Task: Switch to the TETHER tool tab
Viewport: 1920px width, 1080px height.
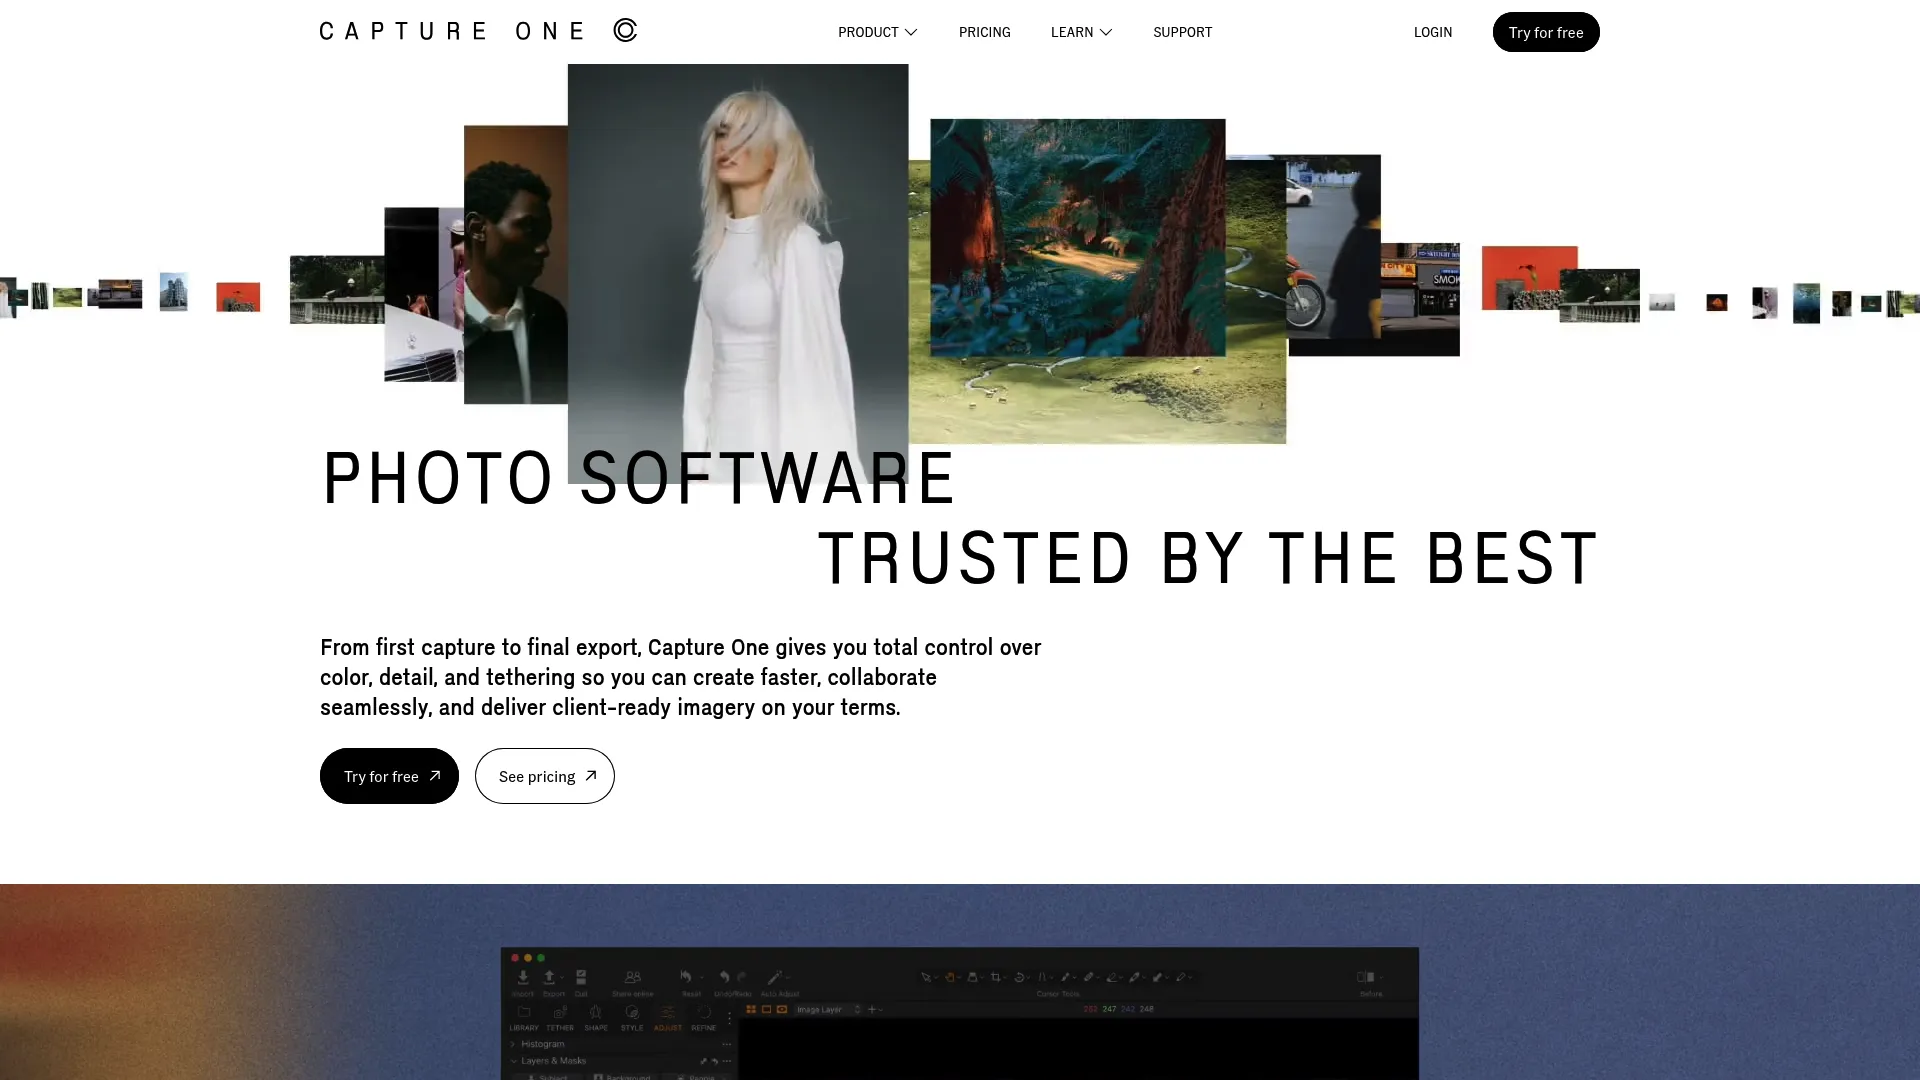Action: click(x=560, y=1018)
